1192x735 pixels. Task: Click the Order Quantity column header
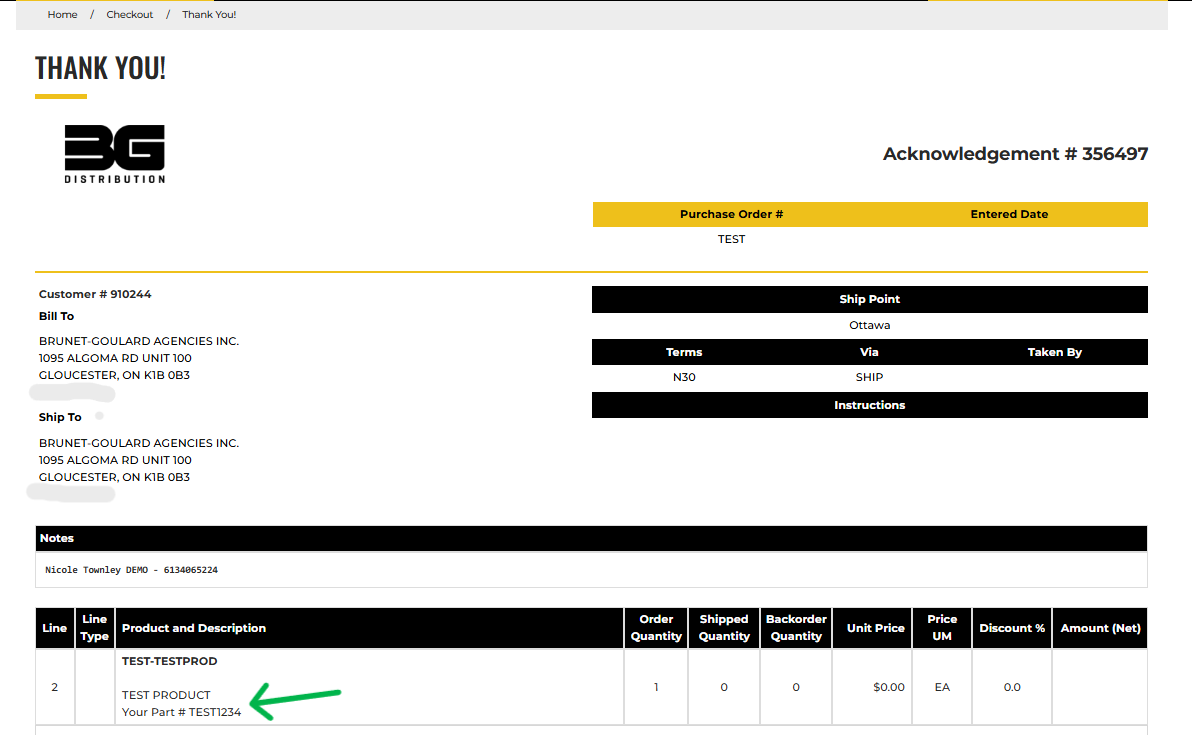coord(656,628)
